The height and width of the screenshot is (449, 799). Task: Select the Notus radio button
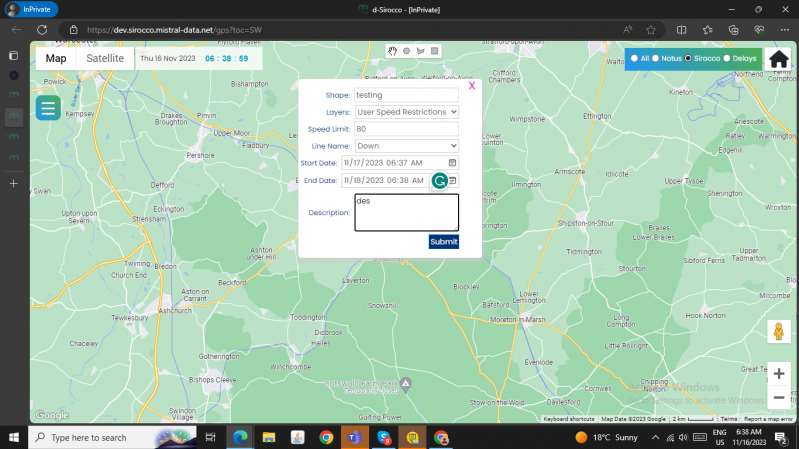(x=656, y=59)
